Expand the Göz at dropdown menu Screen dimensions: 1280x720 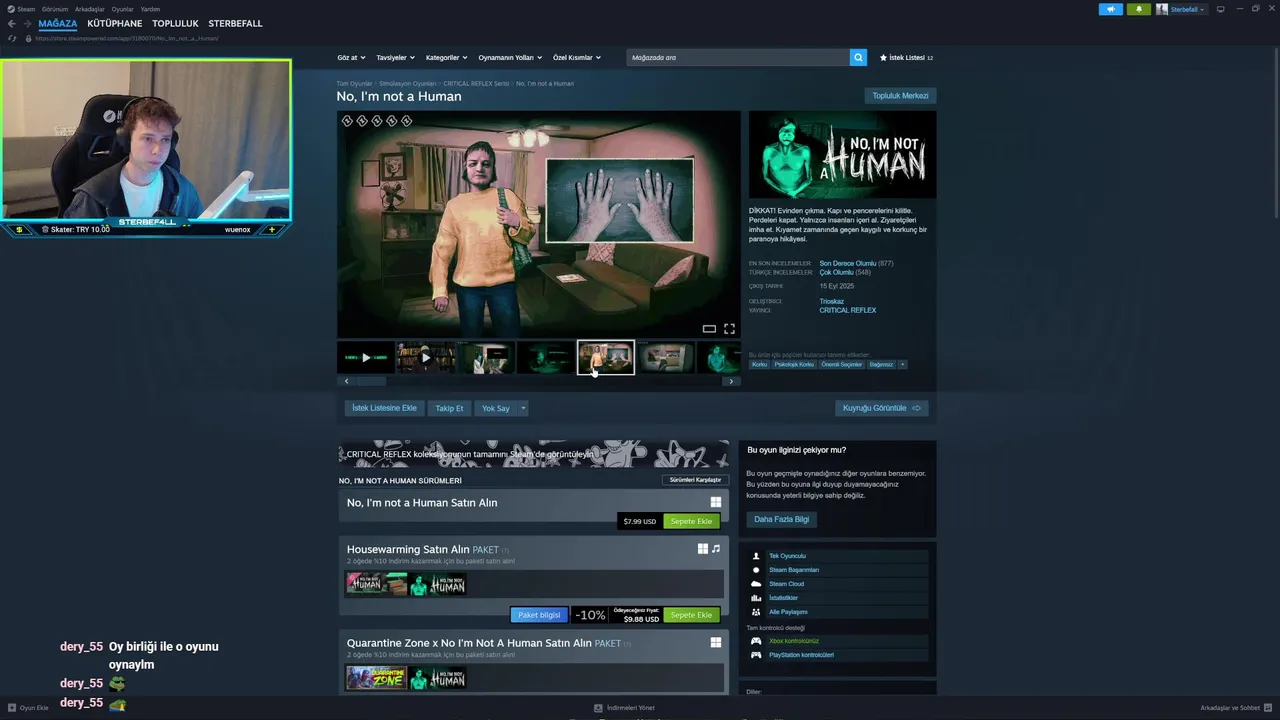[x=351, y=58]
